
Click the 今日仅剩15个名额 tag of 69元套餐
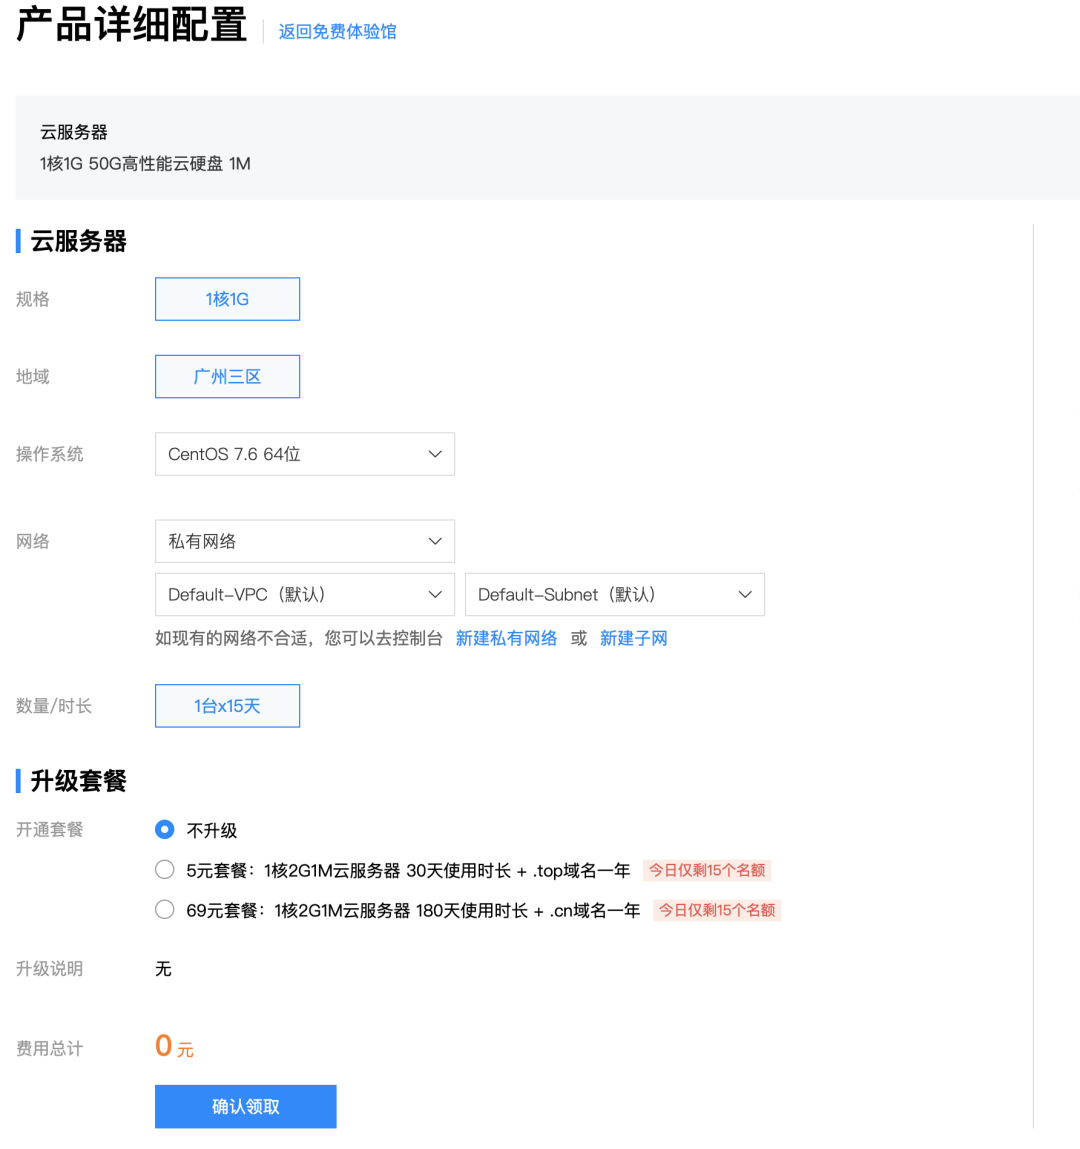[717, 910]
